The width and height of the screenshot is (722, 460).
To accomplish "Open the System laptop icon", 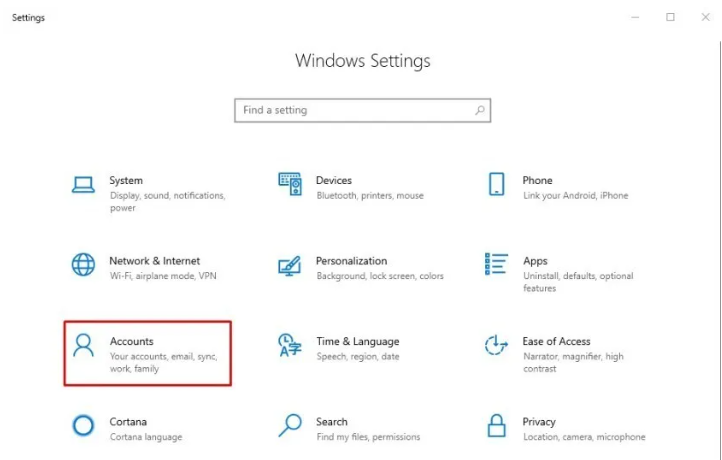I will click(83, 185).
